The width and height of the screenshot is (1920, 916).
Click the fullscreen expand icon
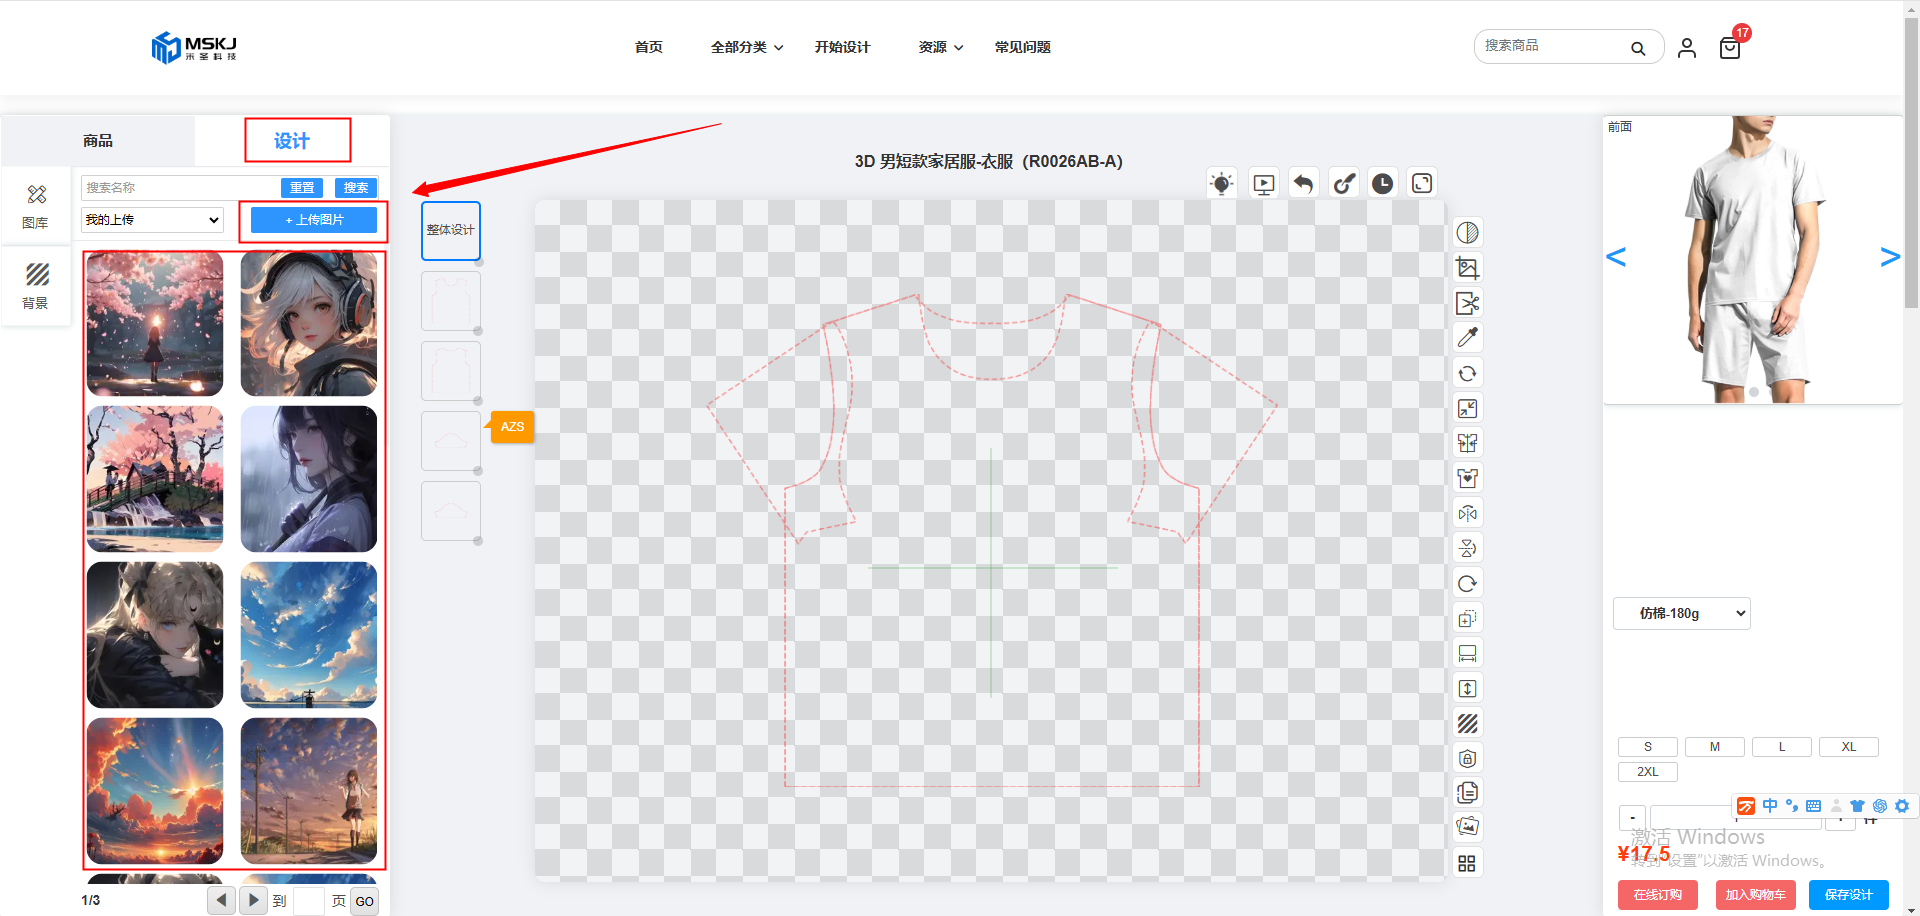[x=1422, y=183]
